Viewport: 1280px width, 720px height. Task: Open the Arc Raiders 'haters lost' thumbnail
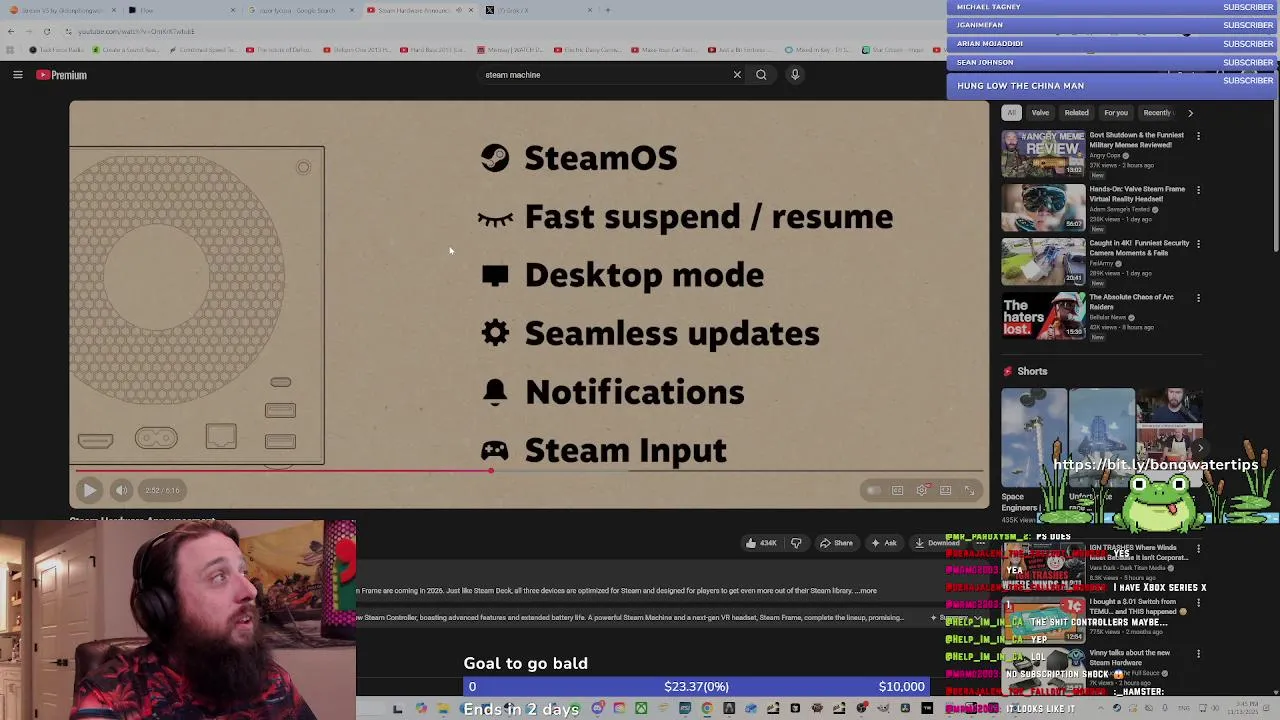pyautogui.click(x=1043, y=314)
